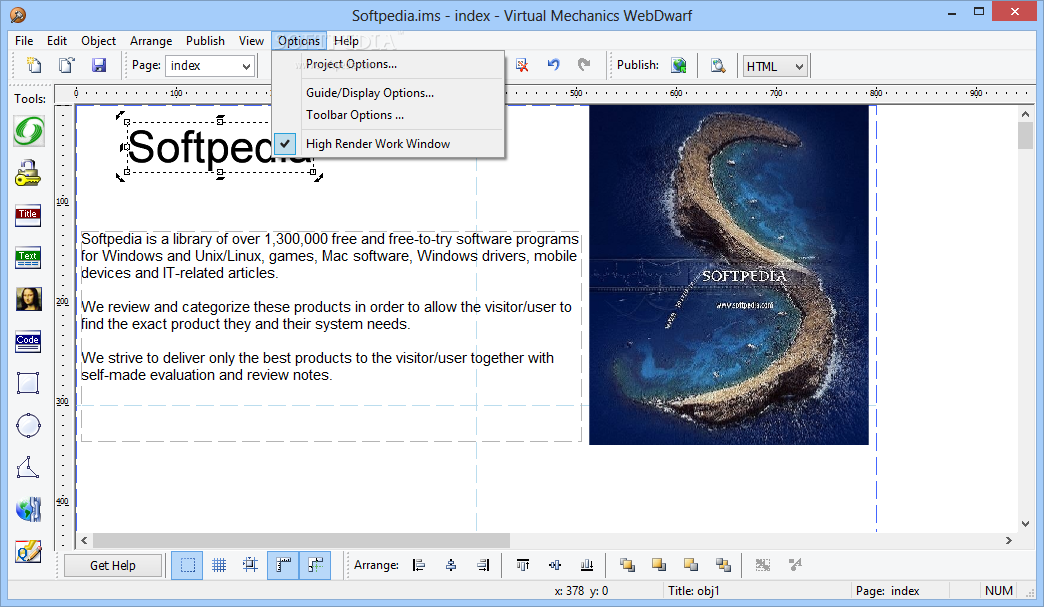Viewport: 1044px width, 607px height.
Task: Click the vertical scrollbar up arrow
Action: 1025,114
